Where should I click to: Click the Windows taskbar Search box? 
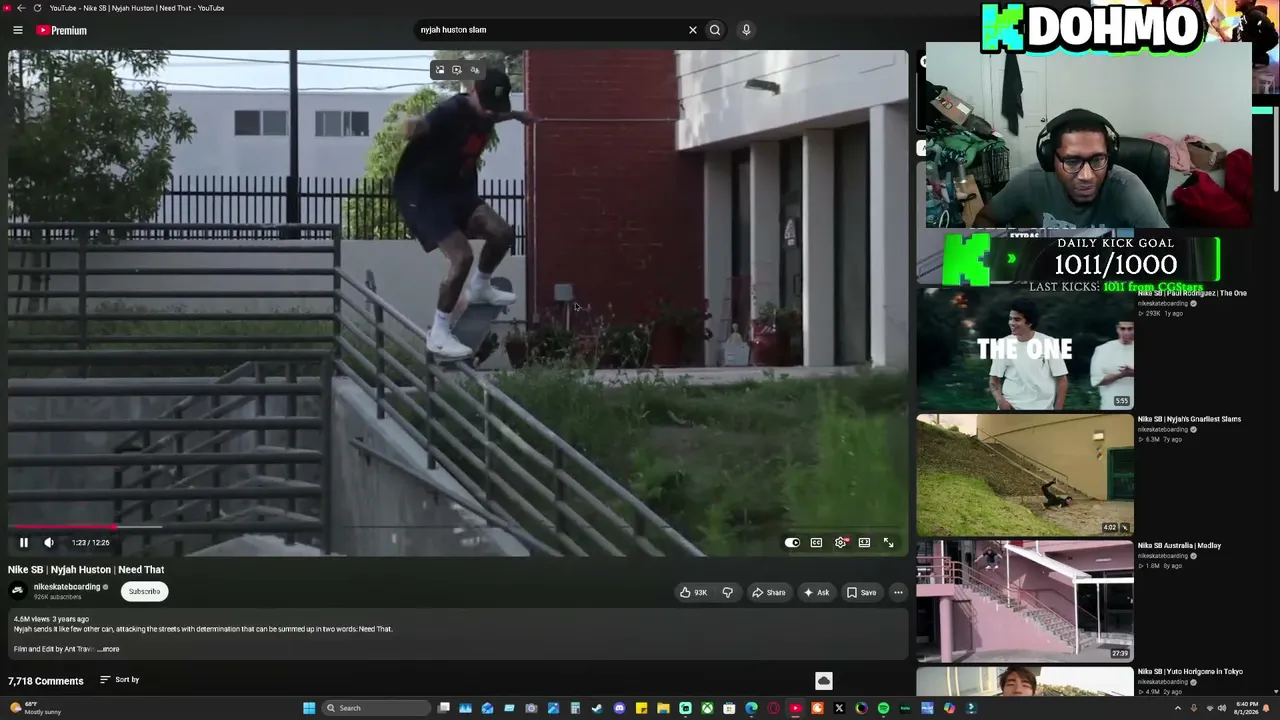point(377,708)
